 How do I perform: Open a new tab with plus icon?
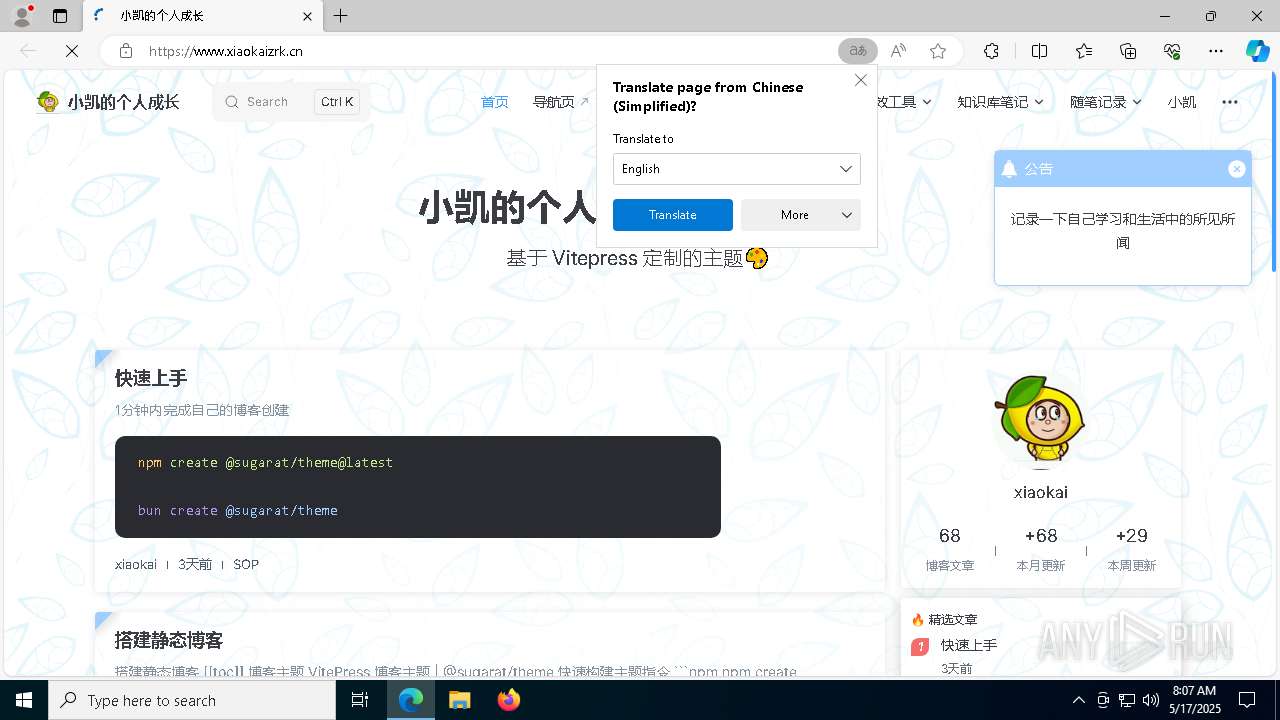coord(341,16)
